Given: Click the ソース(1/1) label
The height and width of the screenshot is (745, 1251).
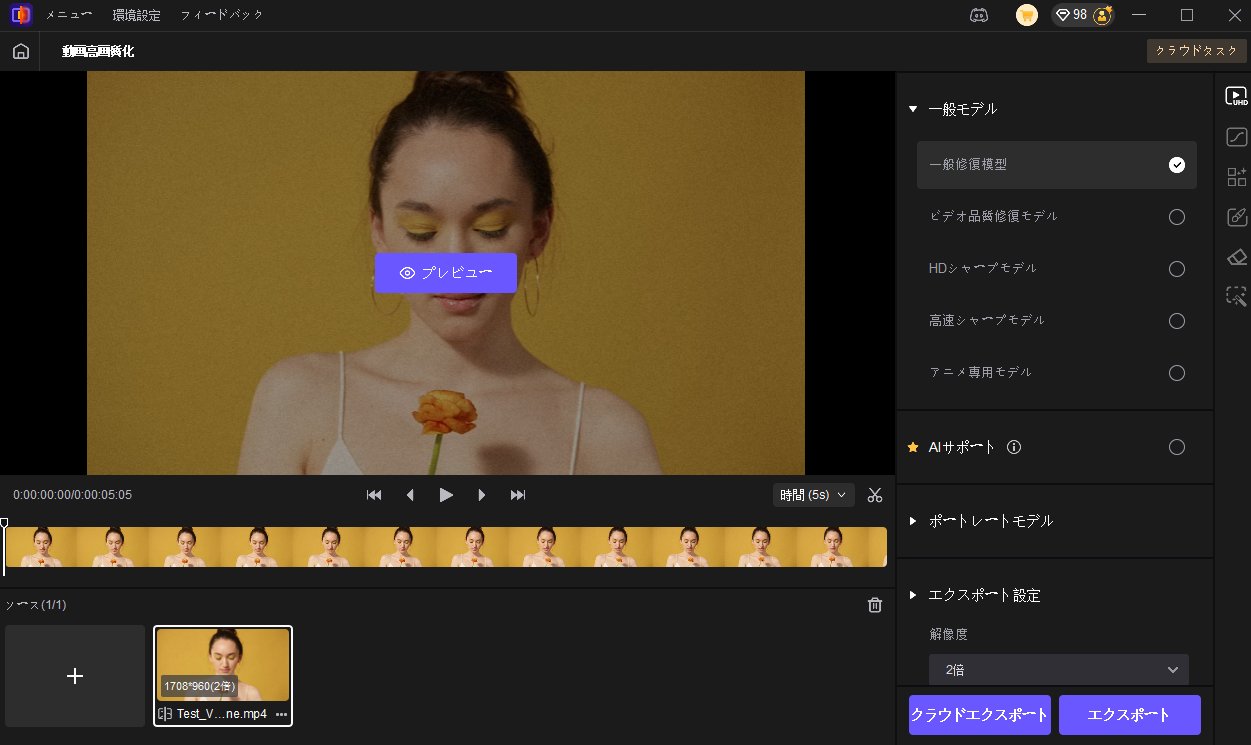Looking at the screenshot, I should pyautogui.click(x=36, y=605).
